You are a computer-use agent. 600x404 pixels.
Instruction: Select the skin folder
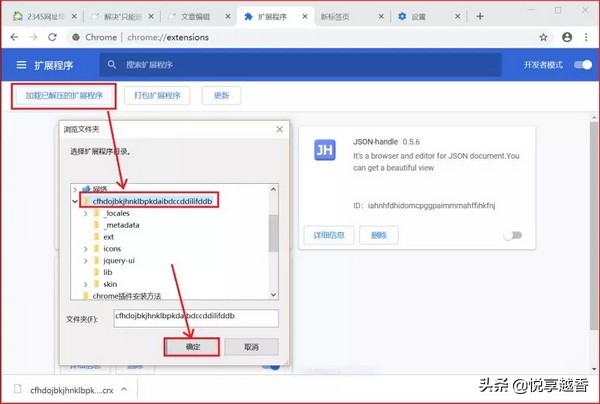[x=110, y=284]
